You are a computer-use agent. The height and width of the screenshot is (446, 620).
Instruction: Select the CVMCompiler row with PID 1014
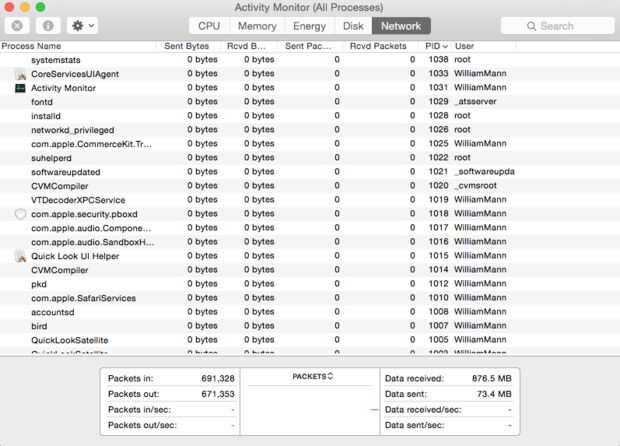point(310,270)
